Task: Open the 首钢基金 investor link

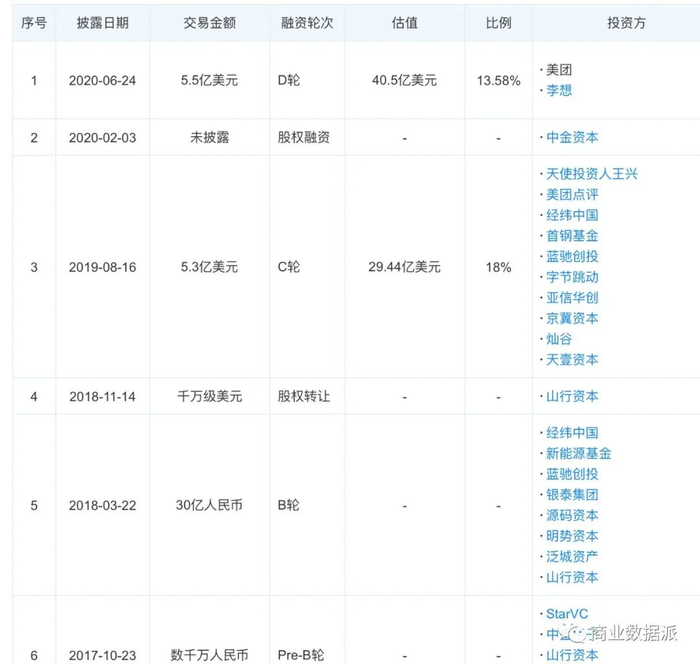Action: 572,236
